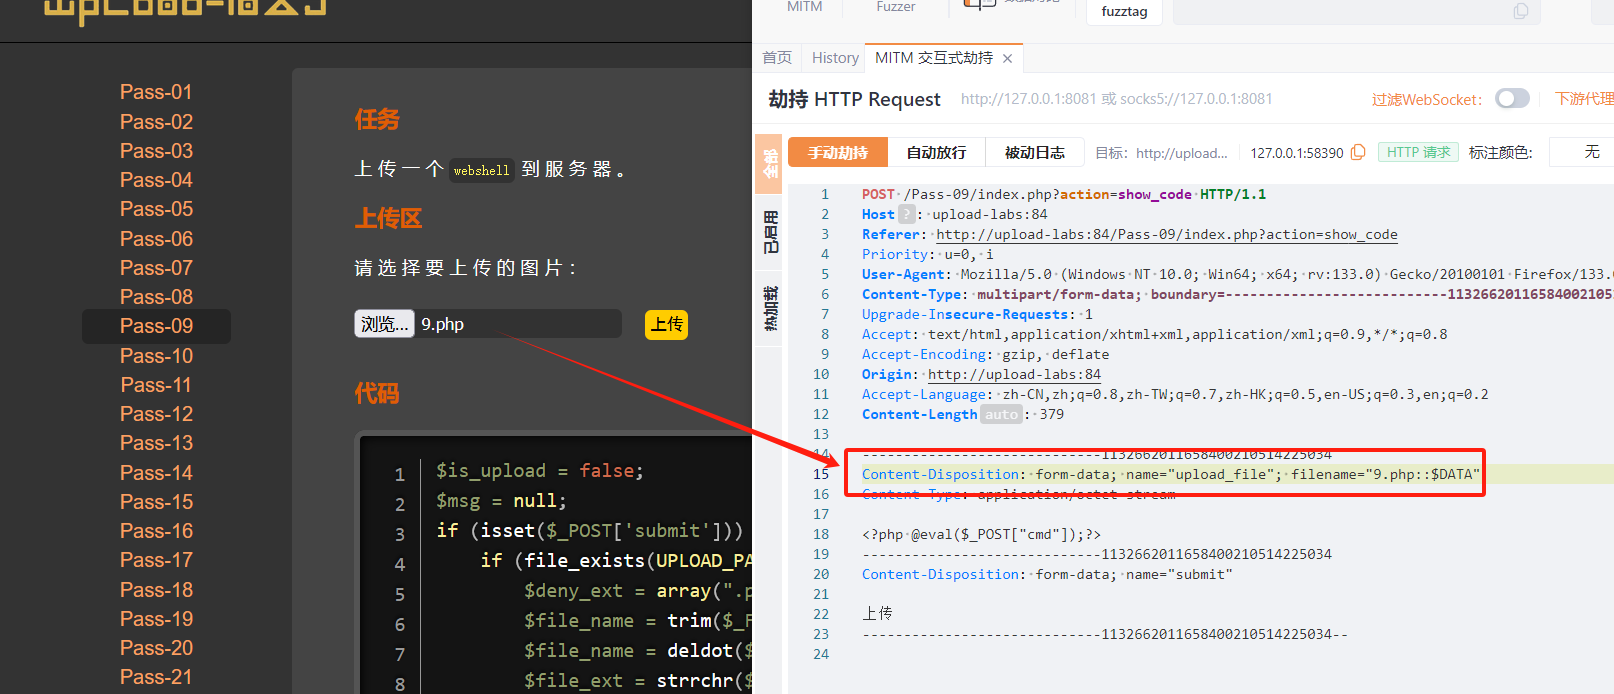Open Pass-08 in the sidebar
Image resolution: width=1614 pixels, height=694 pixels.
coord(156,297)
